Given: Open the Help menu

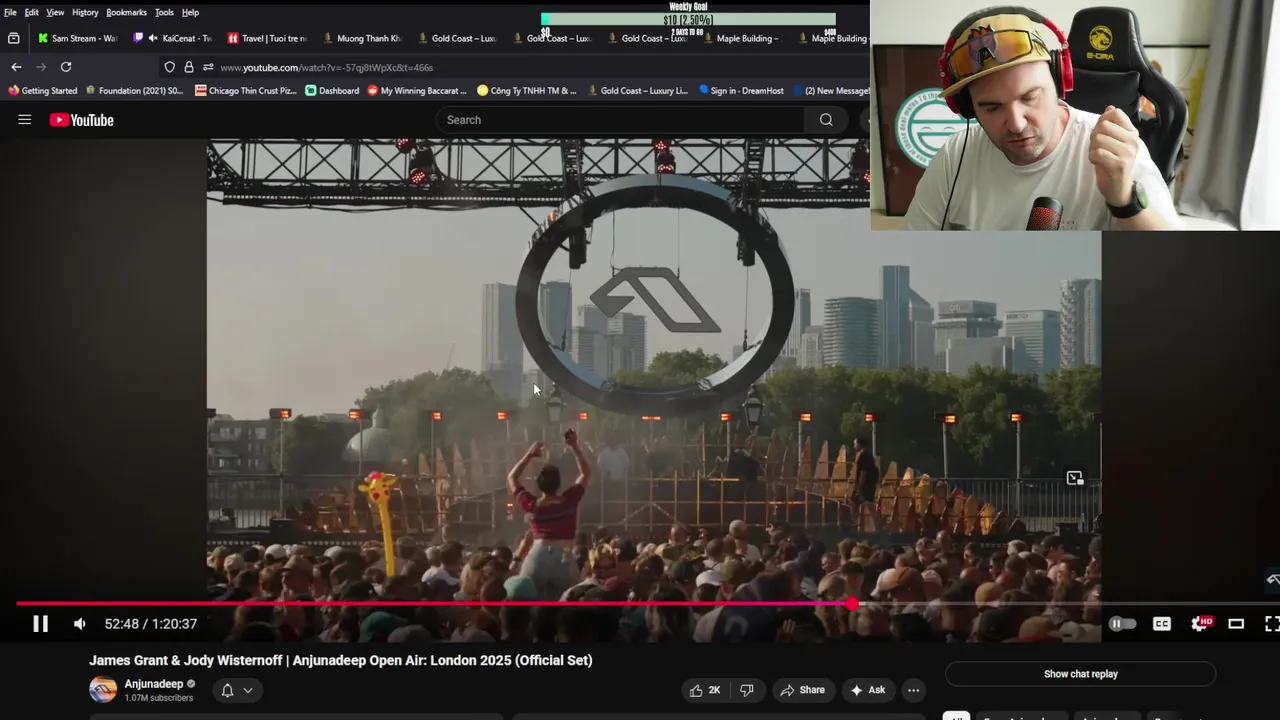Looking at the screenshot, I should click(190, 12).
